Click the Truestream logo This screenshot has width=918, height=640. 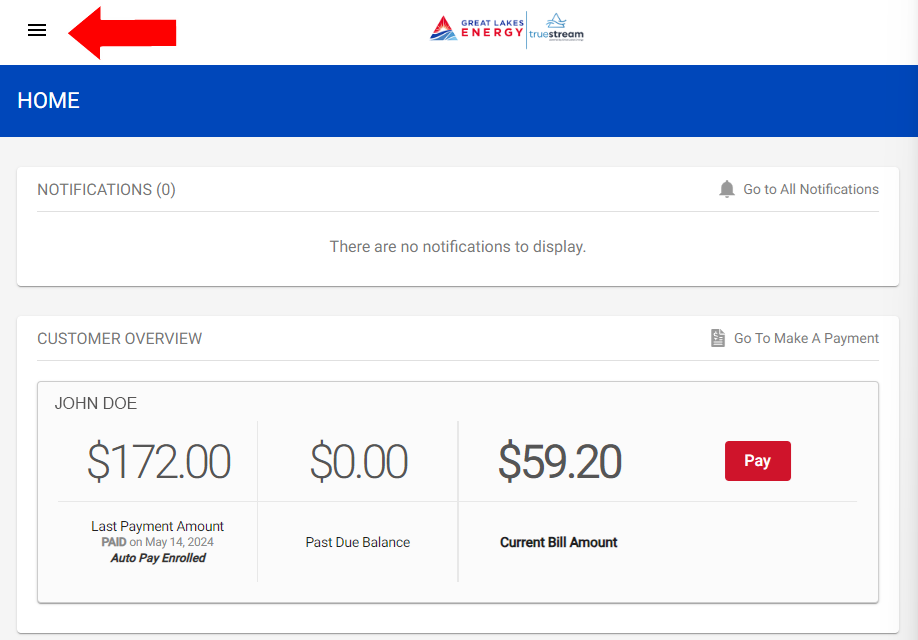coord(556,28)
